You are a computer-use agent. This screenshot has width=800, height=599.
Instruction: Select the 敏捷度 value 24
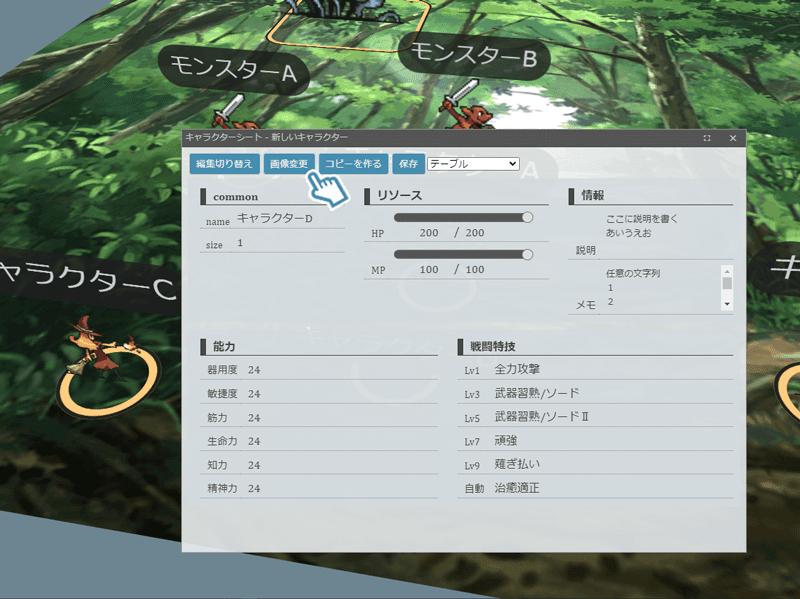tap(254, 394)
